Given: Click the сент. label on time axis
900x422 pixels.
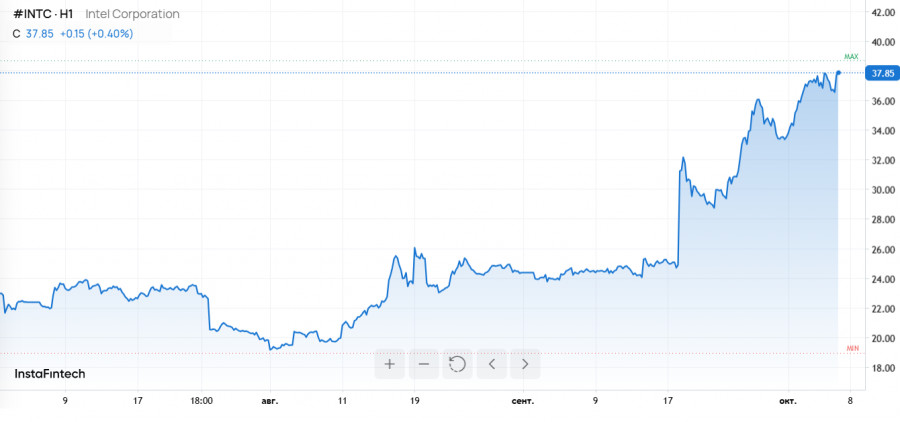Looking at the screenshot, I should (522, 401).
